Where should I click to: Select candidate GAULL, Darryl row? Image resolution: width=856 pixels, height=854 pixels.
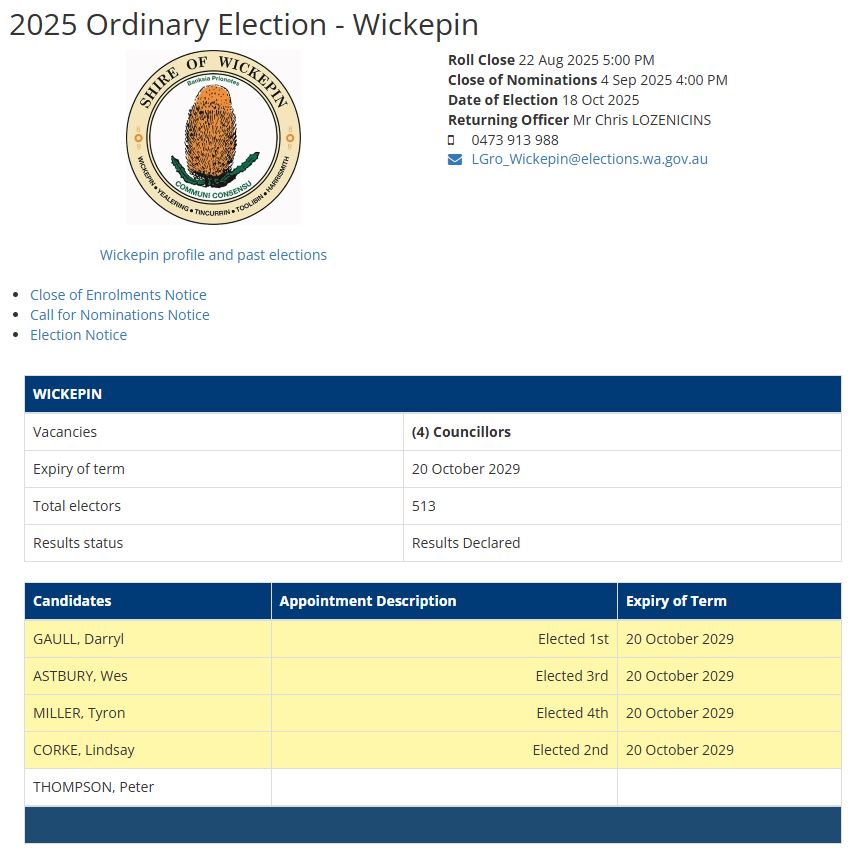click(78, 639)
